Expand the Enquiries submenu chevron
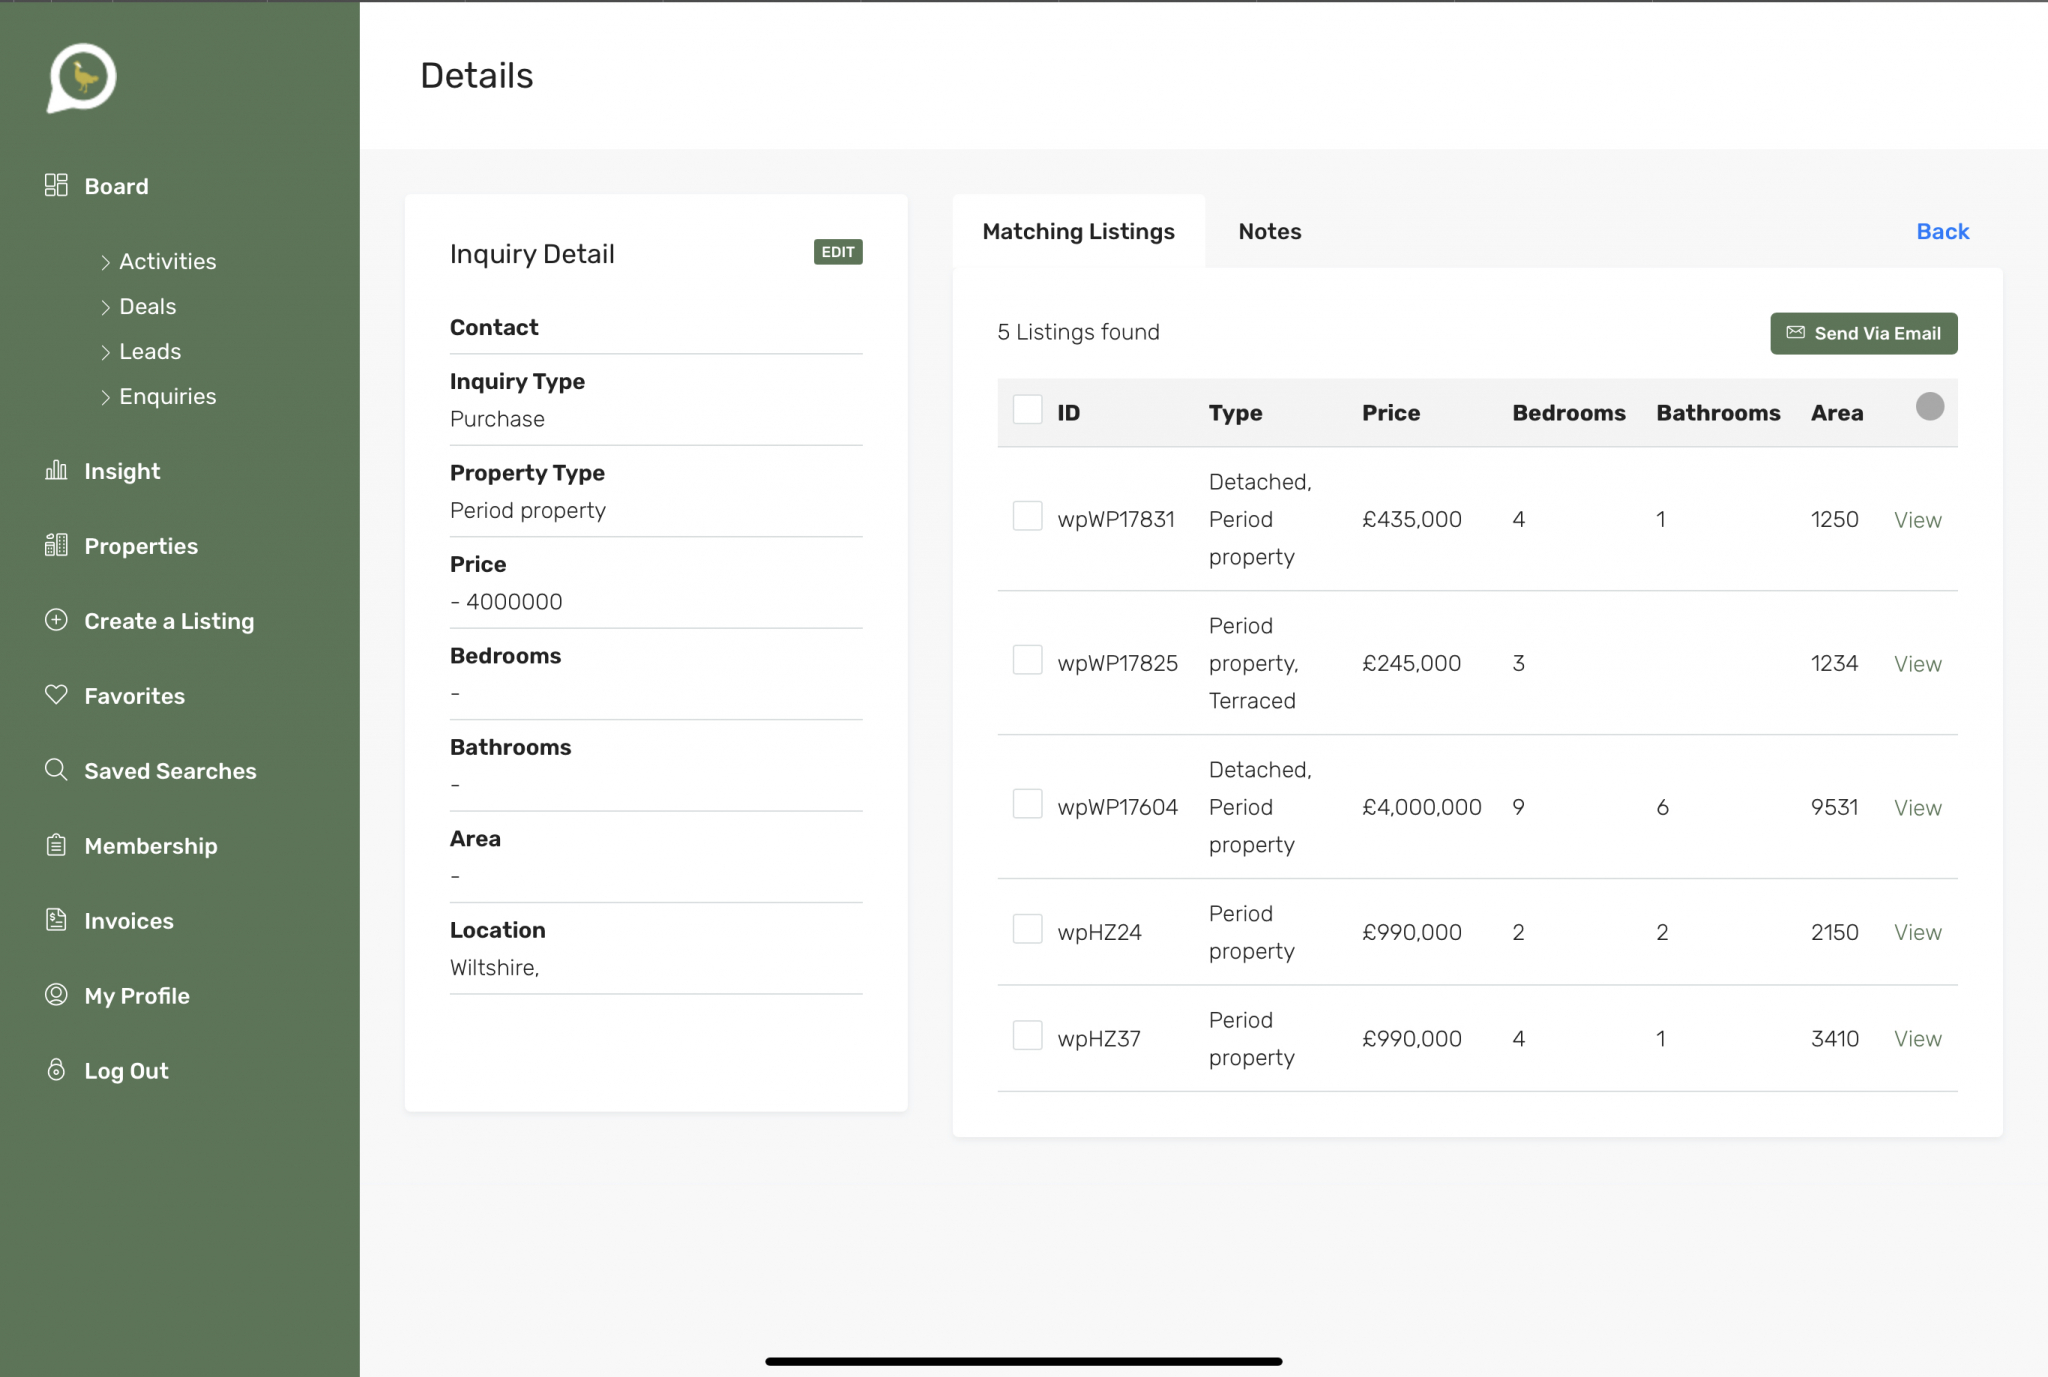This screenshot has height=1377, width=2048. 106,397
